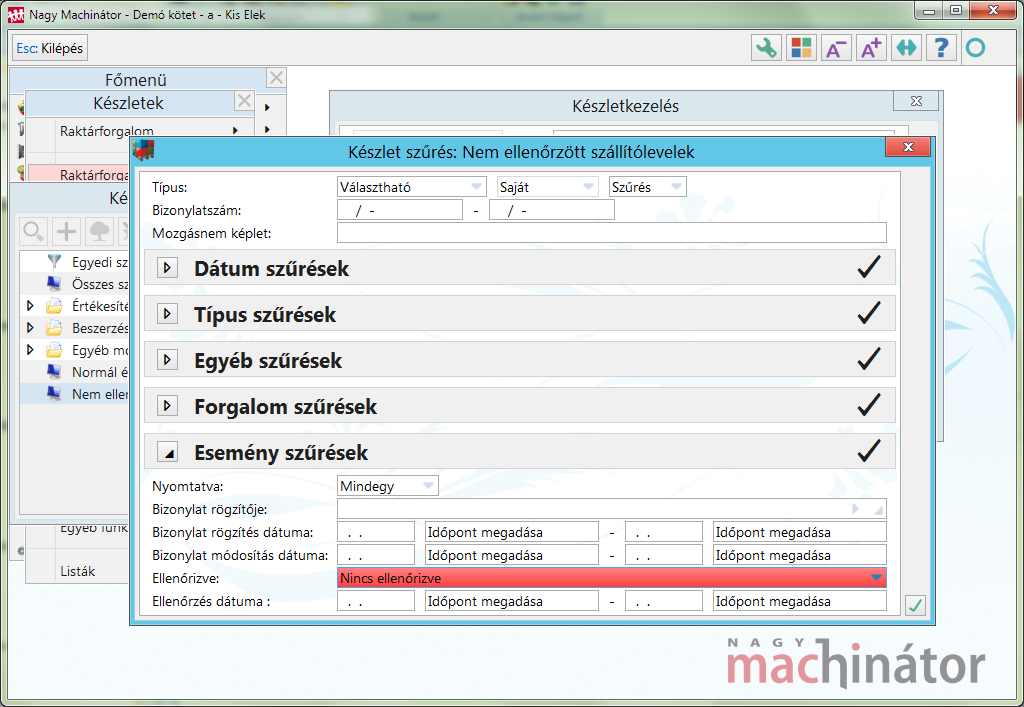Click the plus add icon
This screenshot has height=707, width=1024.
pyautogui.click(x=66, y=231)
